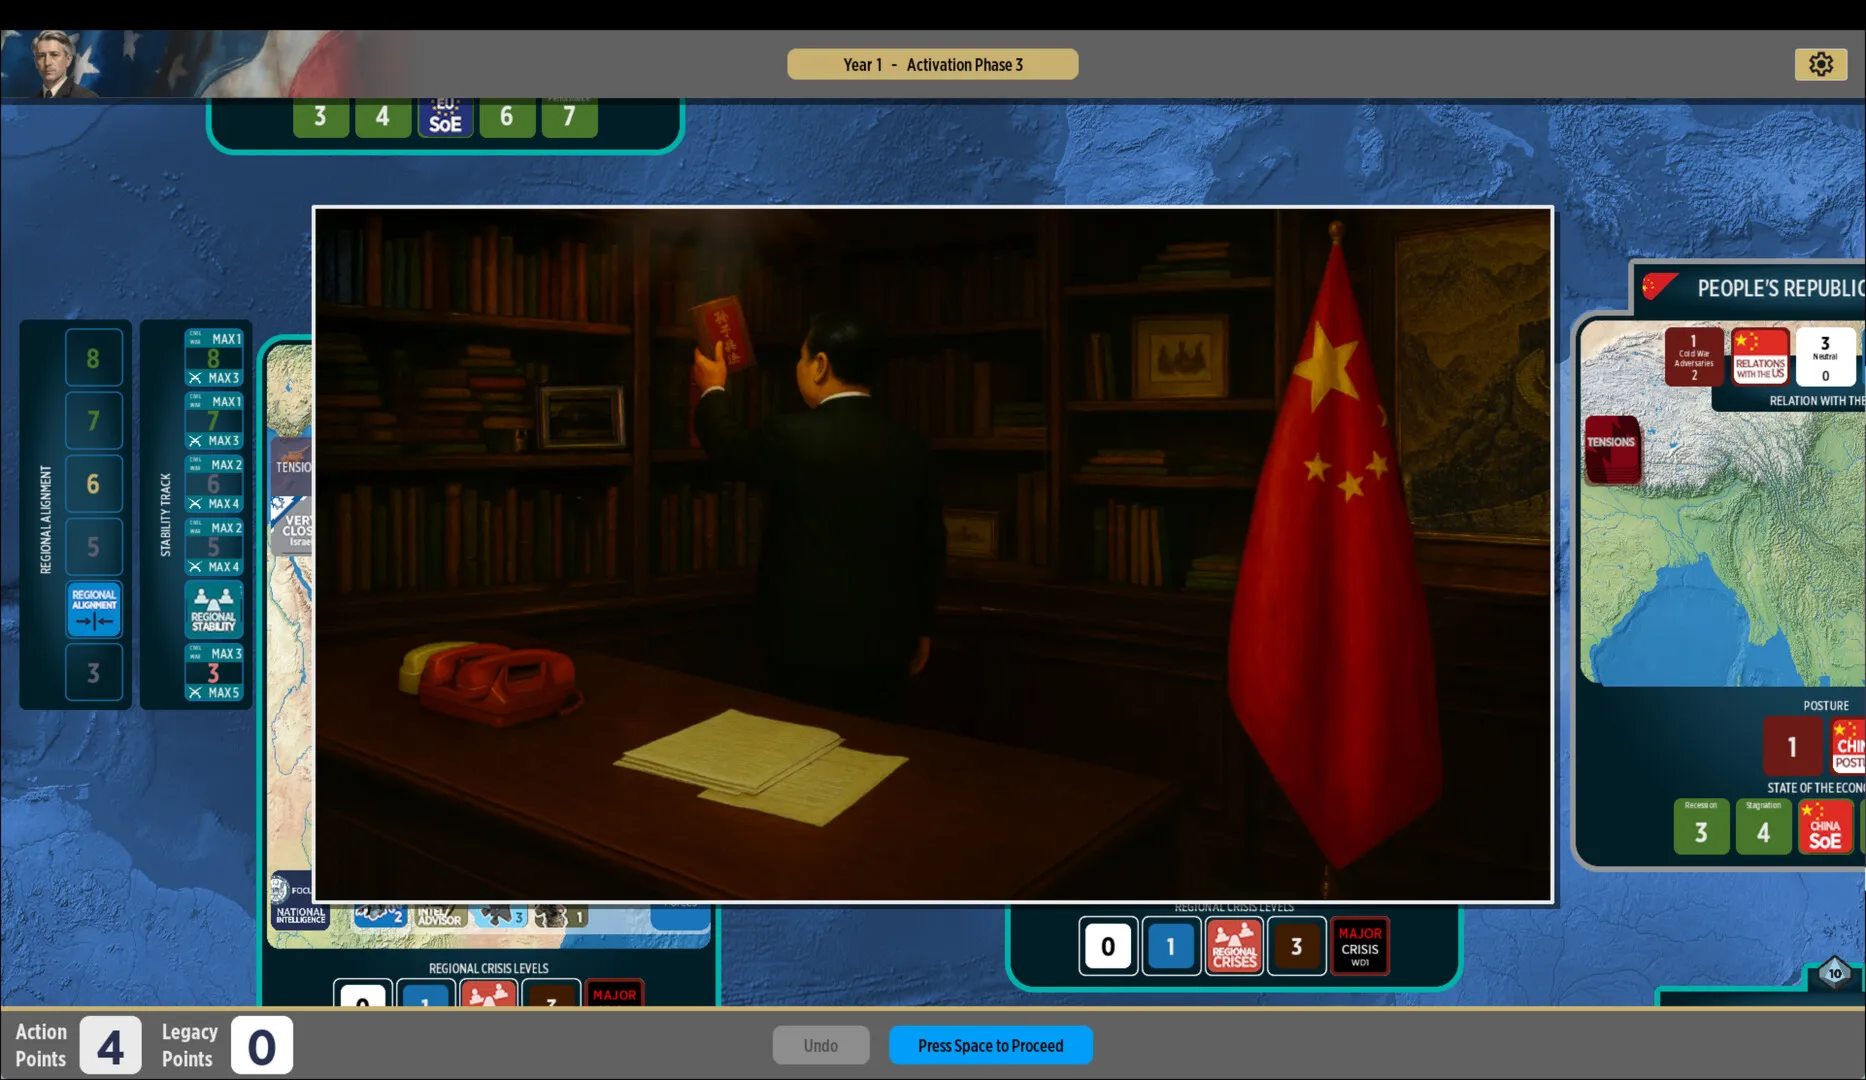1866x1080 pixels.
Task: Click the president portrait in the header
Action: tap(55, 64)
